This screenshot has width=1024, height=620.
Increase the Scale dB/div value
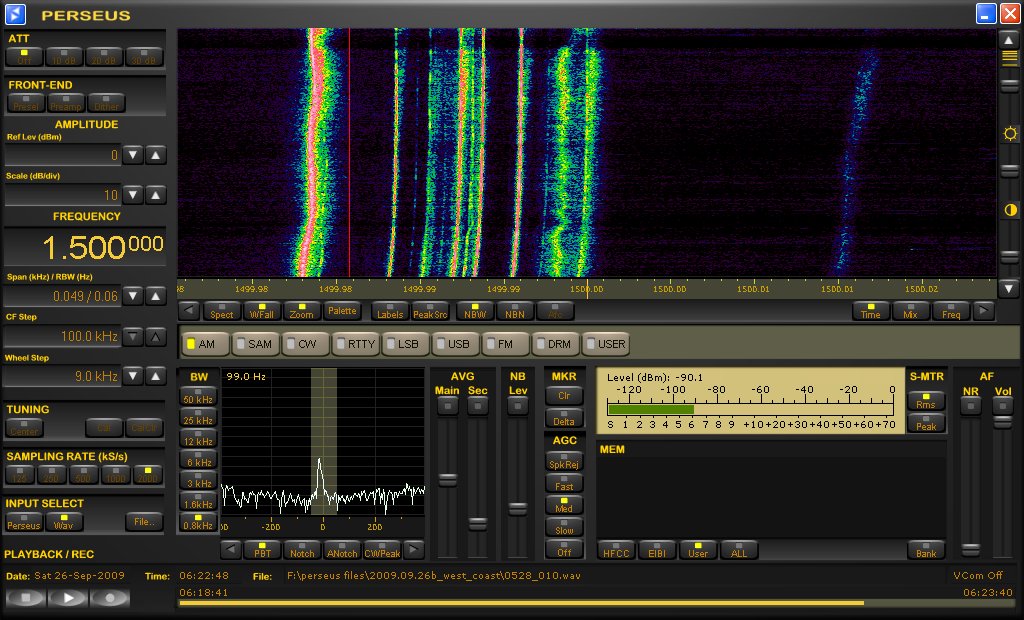[155, 195]
